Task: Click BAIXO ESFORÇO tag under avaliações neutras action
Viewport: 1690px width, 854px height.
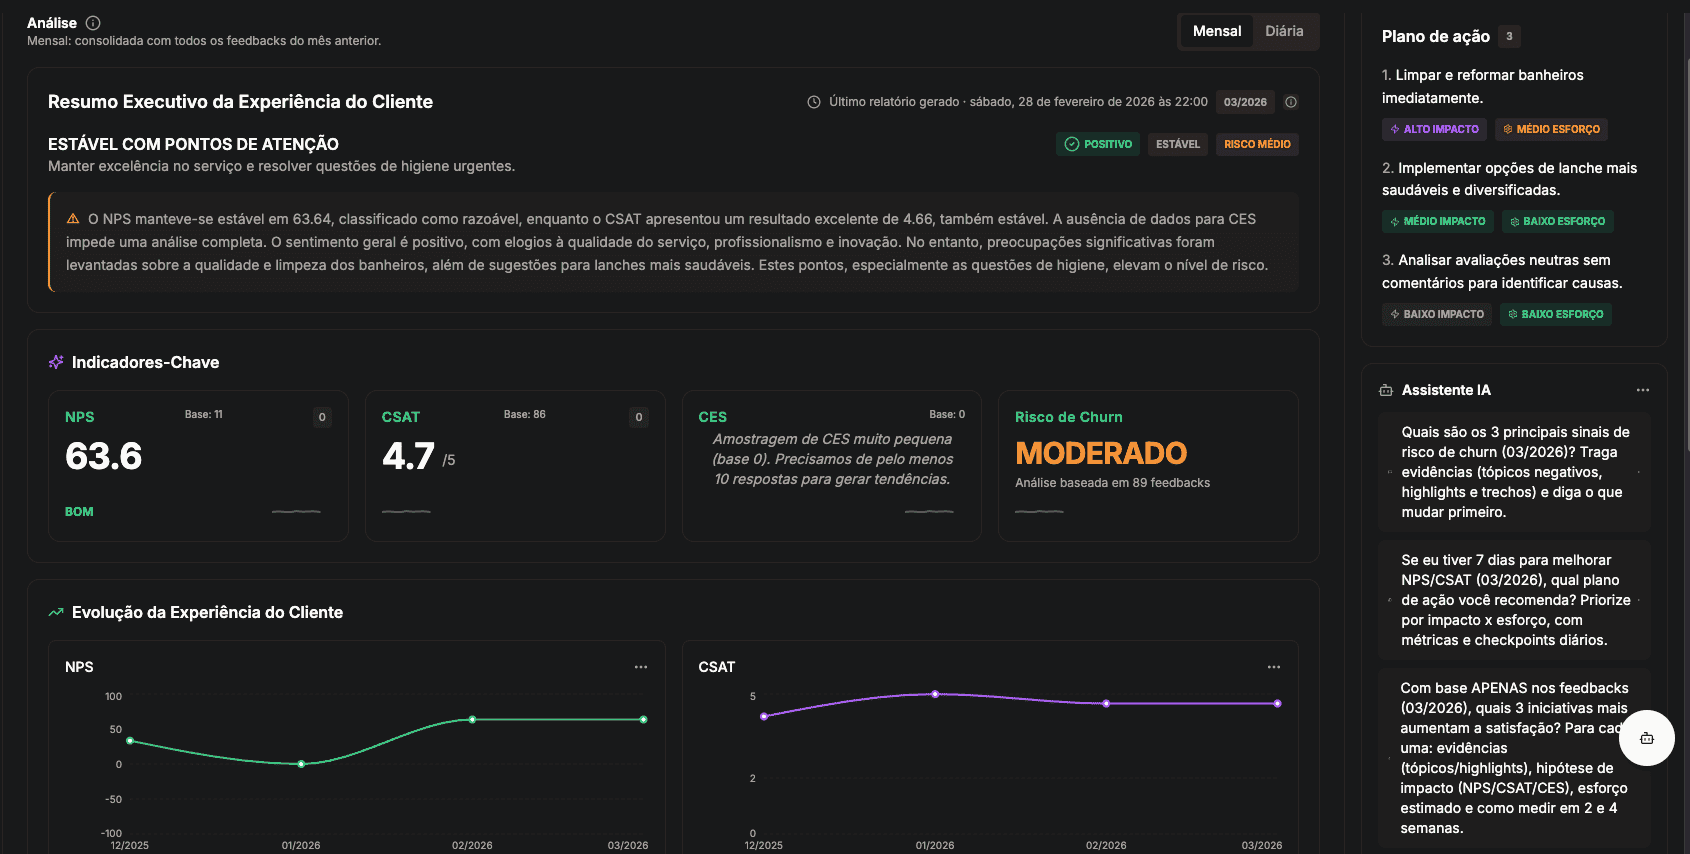Action: [1556, 314]
